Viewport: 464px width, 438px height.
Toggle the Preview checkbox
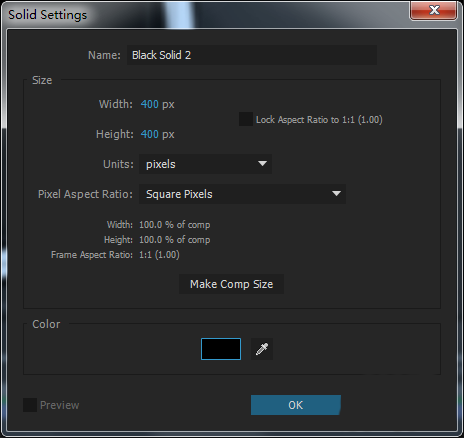click(30, 405)
